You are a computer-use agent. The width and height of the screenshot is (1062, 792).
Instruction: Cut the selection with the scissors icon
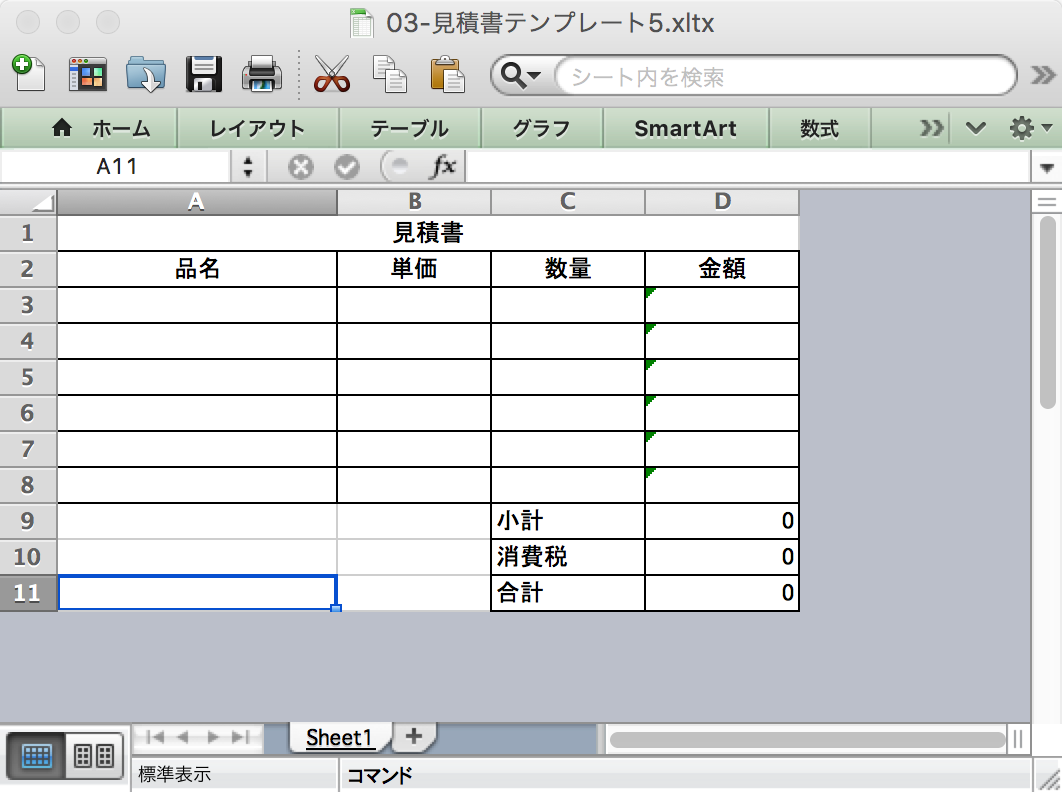coord(331,75)
